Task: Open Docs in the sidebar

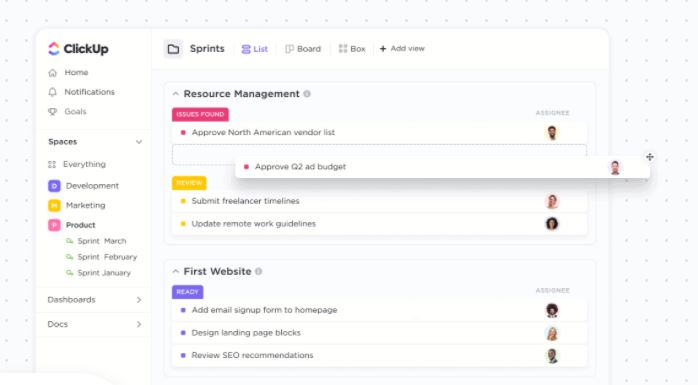Action: [x=57, y=324]
